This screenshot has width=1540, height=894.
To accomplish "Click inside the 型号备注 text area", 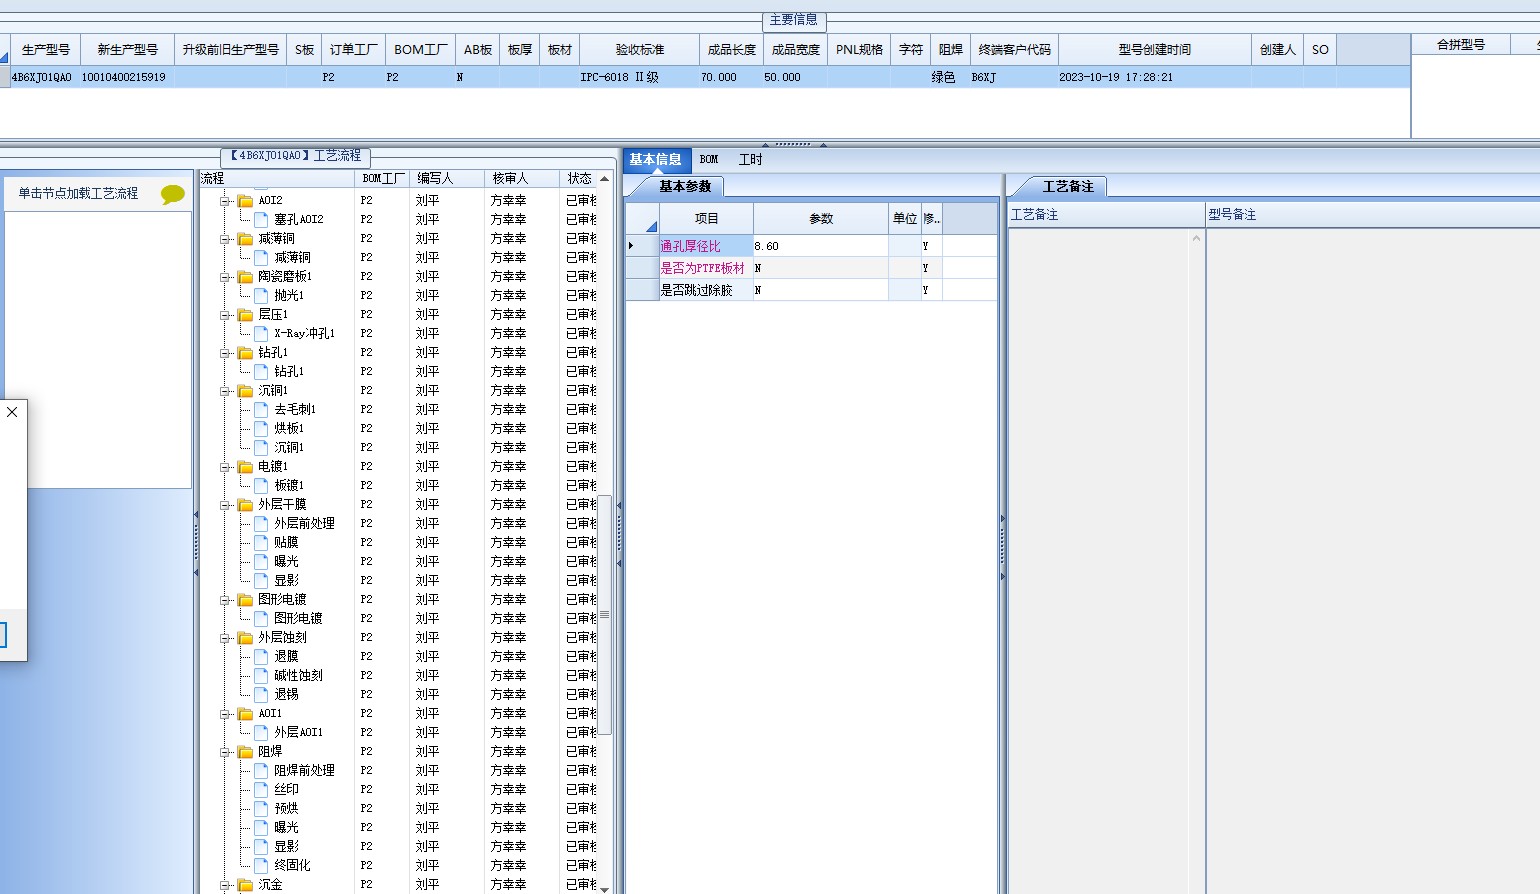I will [x=1373, y=560].
